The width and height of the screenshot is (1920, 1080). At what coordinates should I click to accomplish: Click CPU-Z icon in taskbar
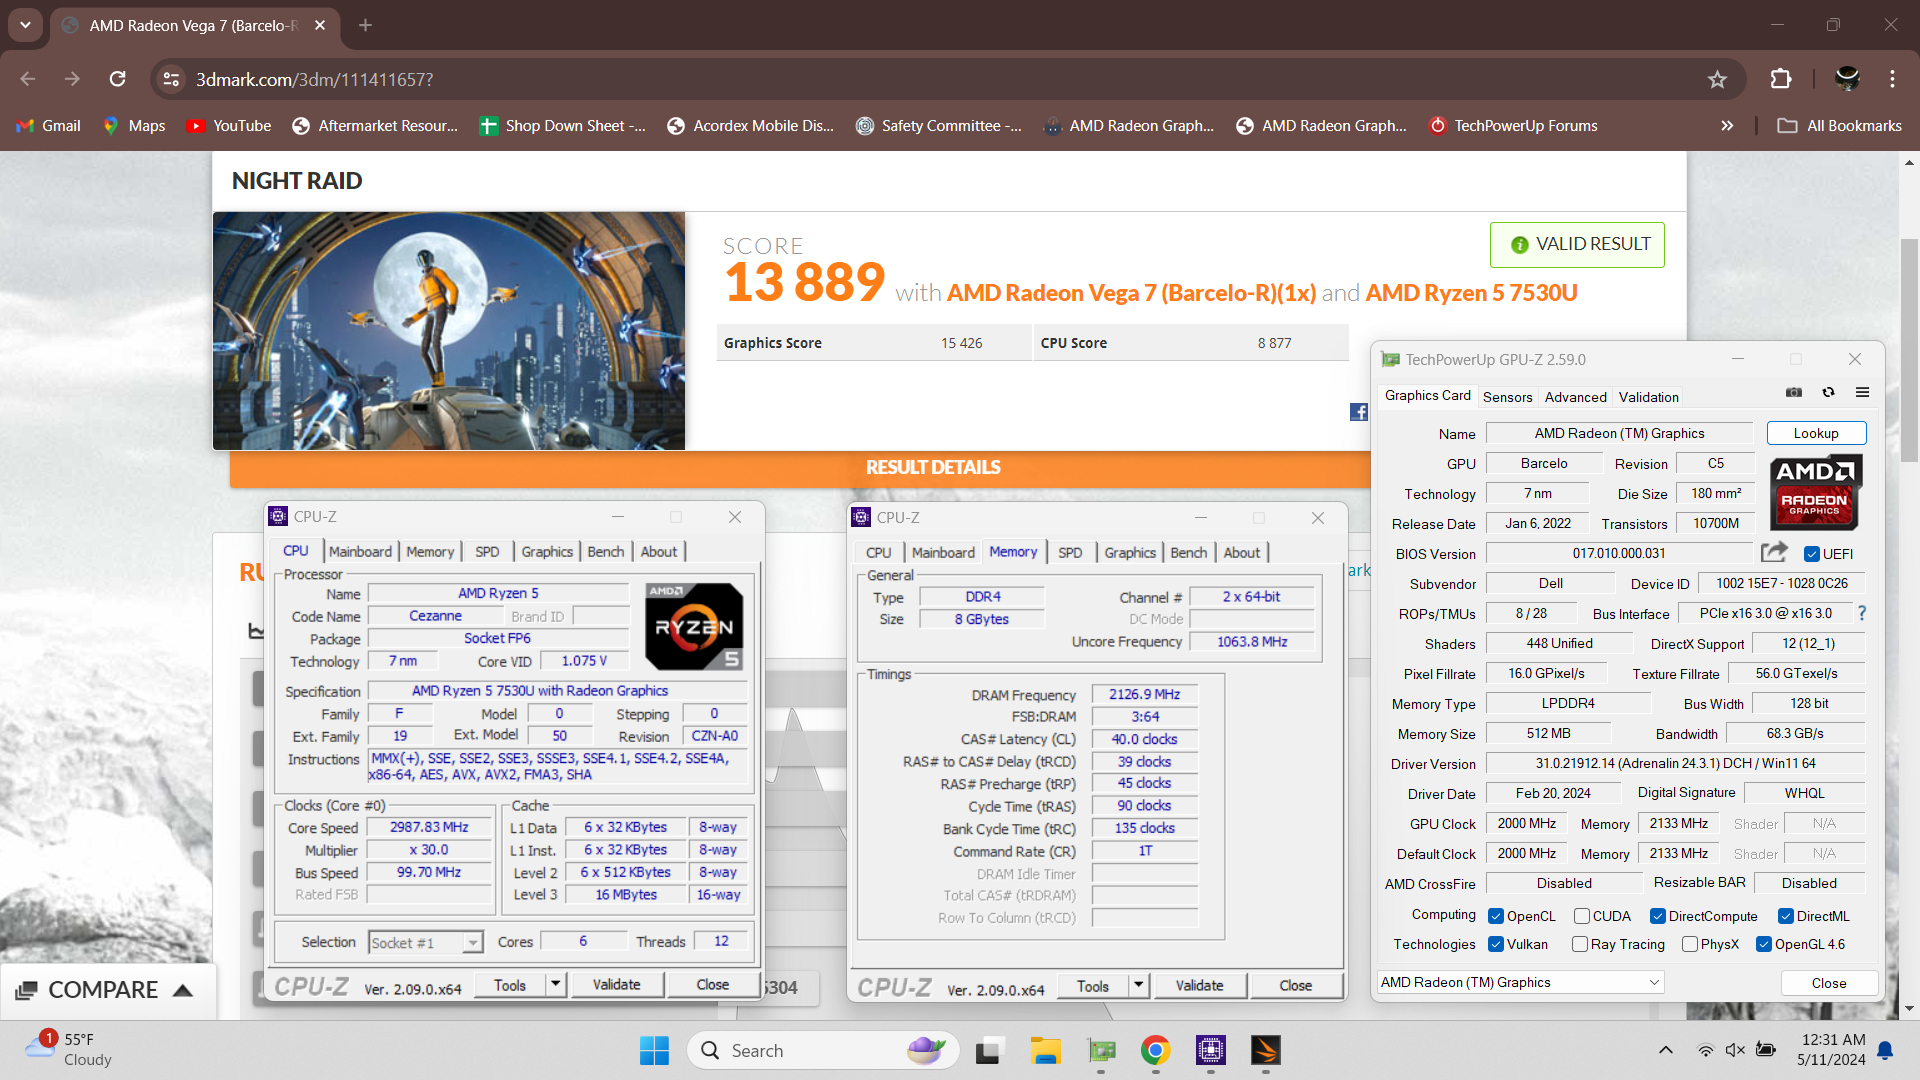(x=1210, y=1050)
